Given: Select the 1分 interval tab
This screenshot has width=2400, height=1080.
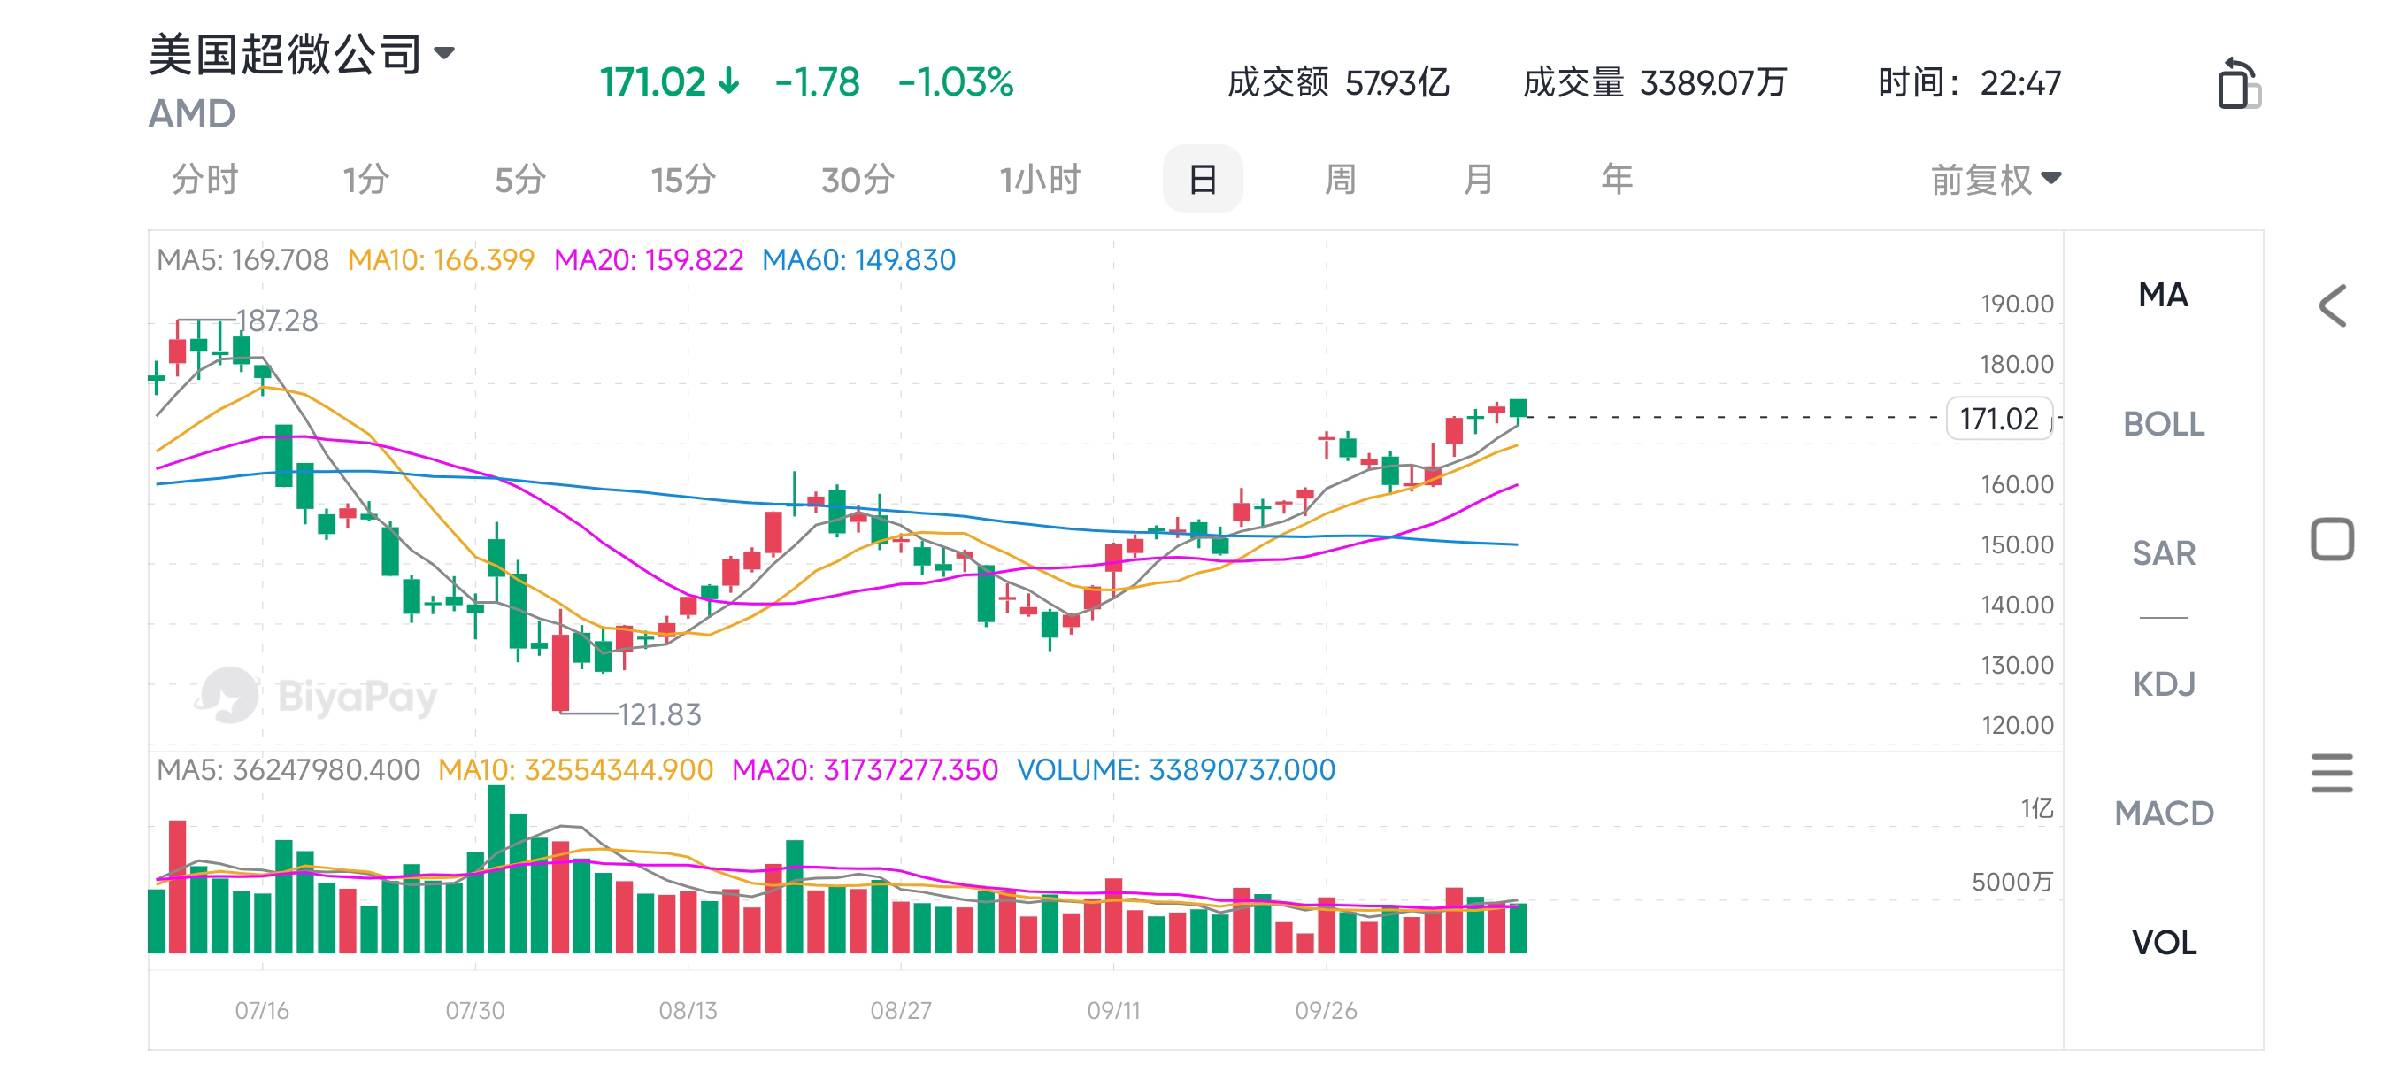Looking at the screenshot, I should (x=365, y=180).
